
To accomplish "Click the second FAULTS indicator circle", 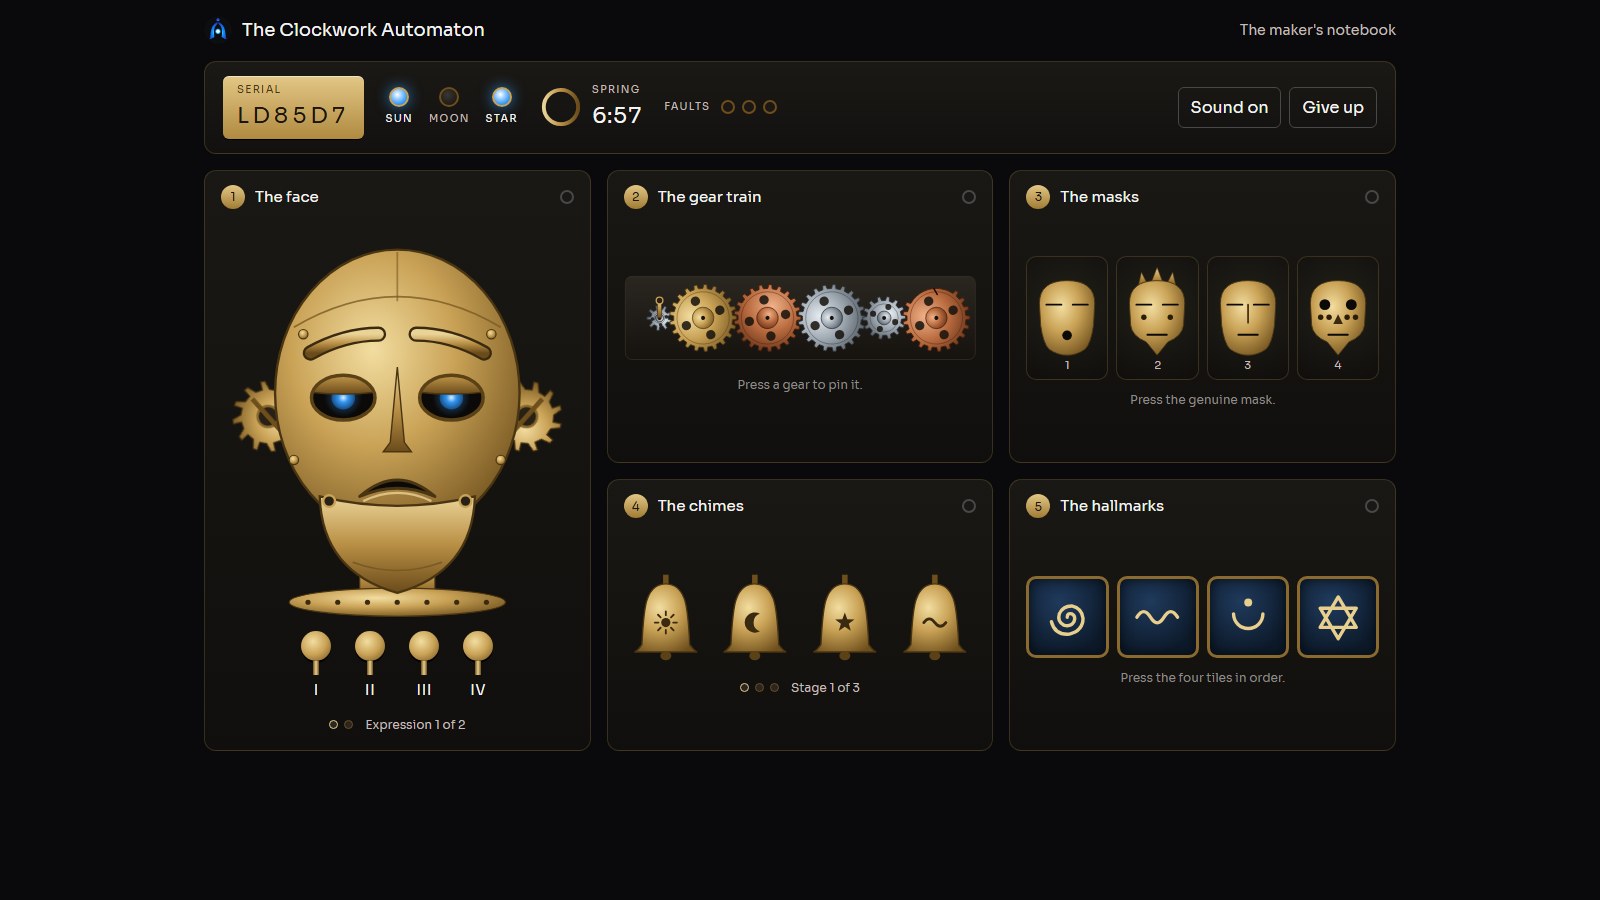I will tap(749, 107).
